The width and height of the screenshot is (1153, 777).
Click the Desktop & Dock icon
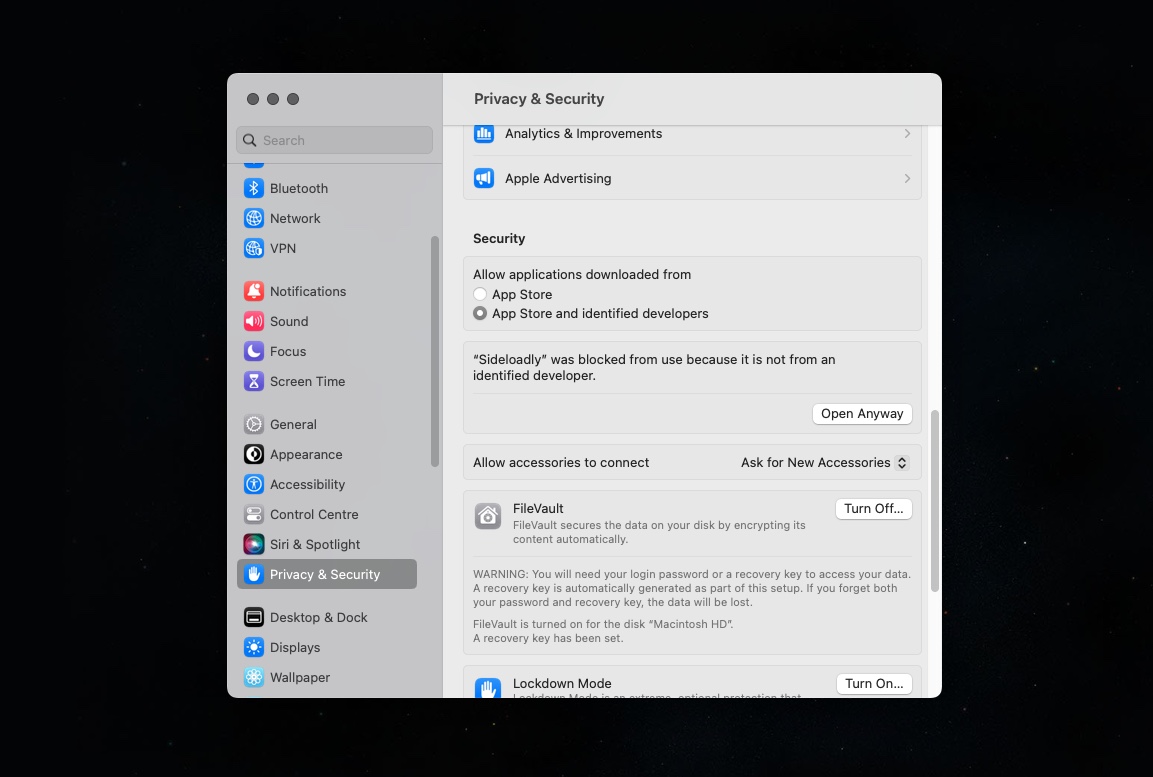254,617
